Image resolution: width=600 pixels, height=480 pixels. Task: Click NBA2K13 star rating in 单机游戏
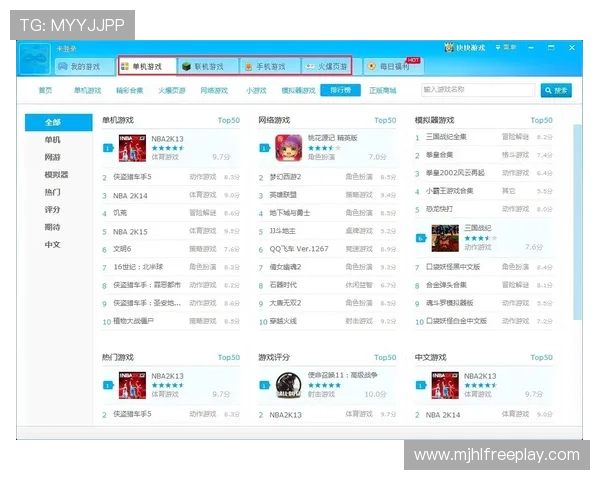click(x=168, y=148)
